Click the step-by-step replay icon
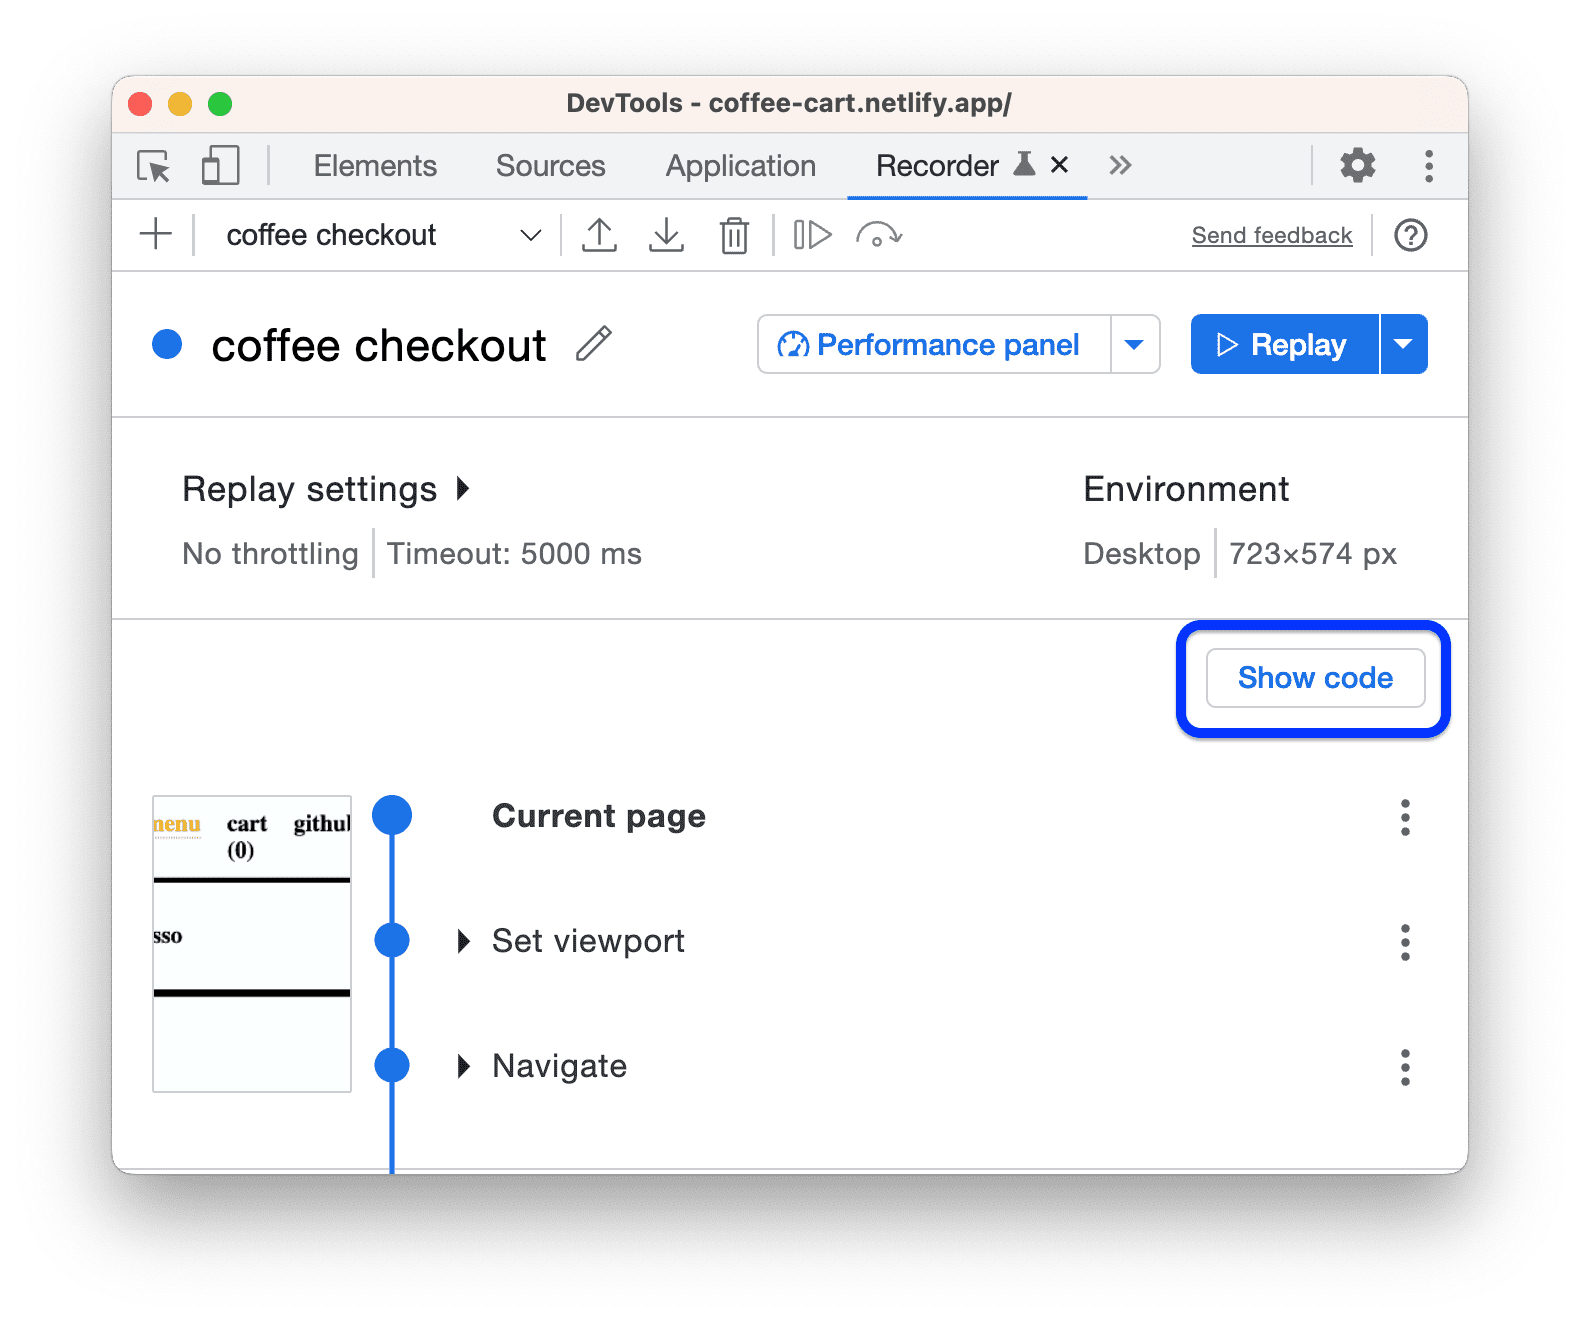1580x1322 pixels. pyautogui.click(x=812, y=236)
